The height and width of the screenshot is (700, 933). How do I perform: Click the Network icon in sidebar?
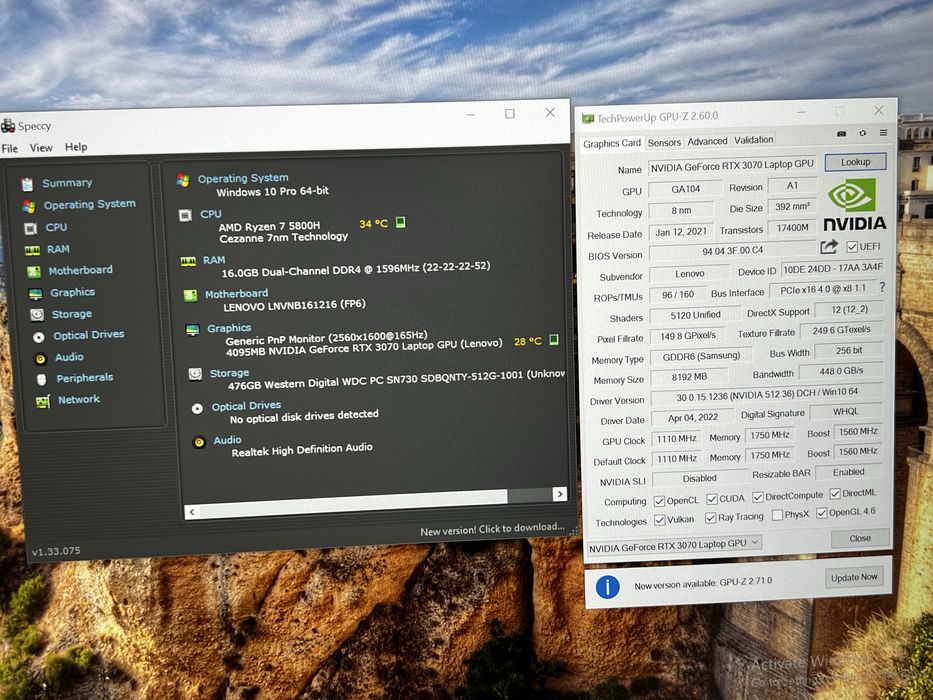click(x=43, y=402)
